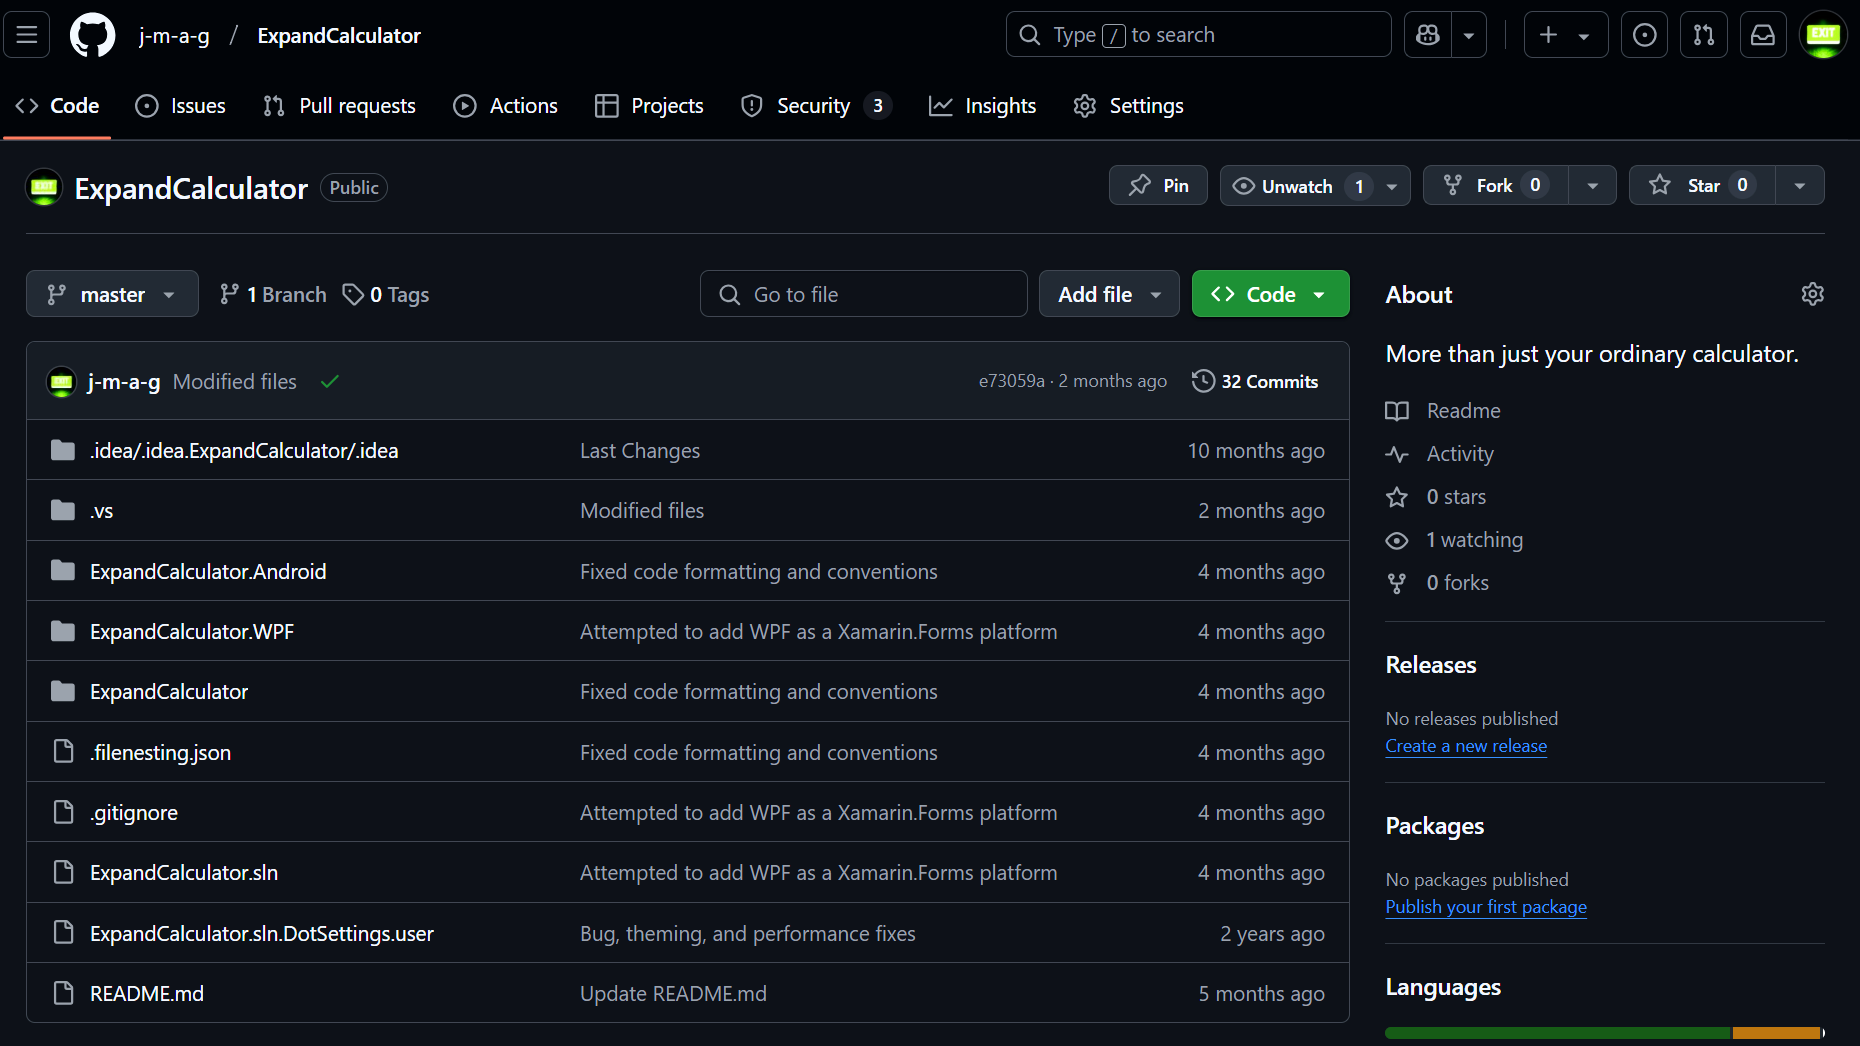View the 32 Commits history

1255,381
